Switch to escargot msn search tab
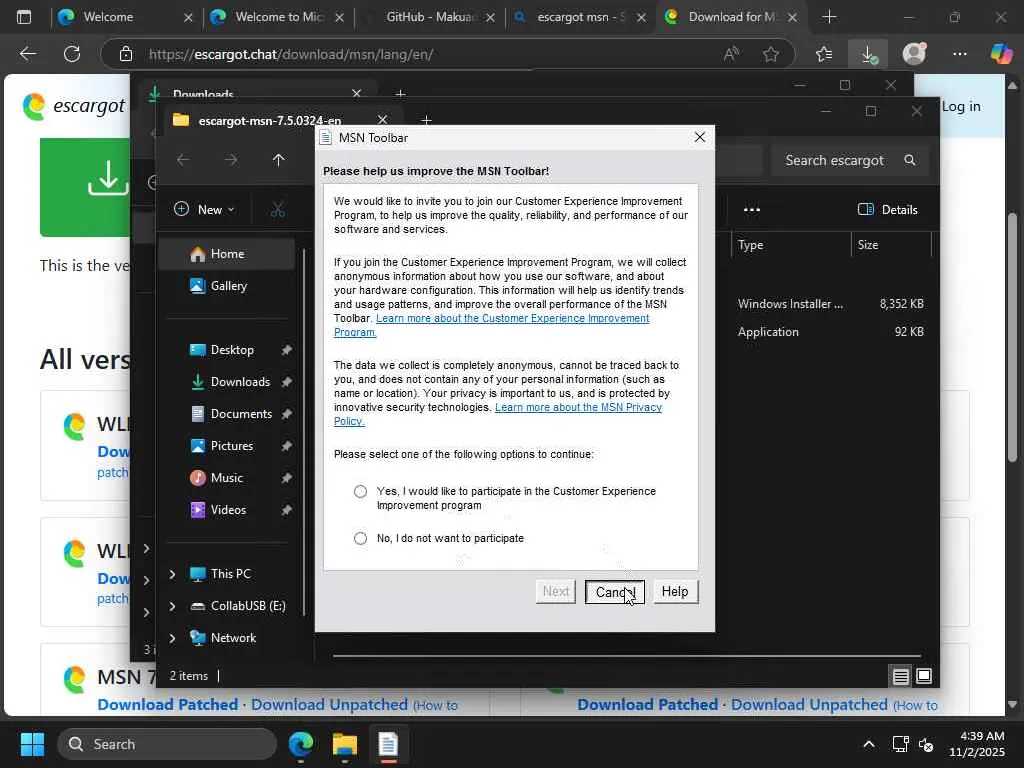1024x768 pixels. 580,17
